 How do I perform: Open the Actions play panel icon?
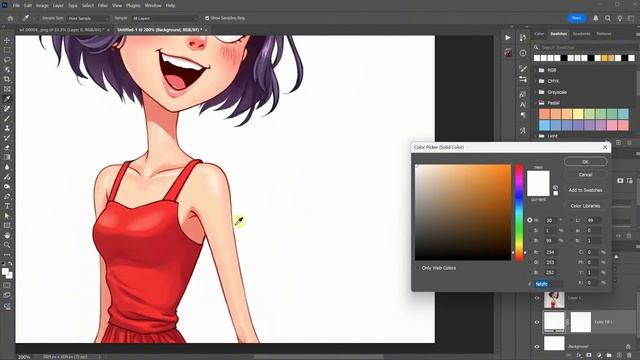(x=508, y=38)
